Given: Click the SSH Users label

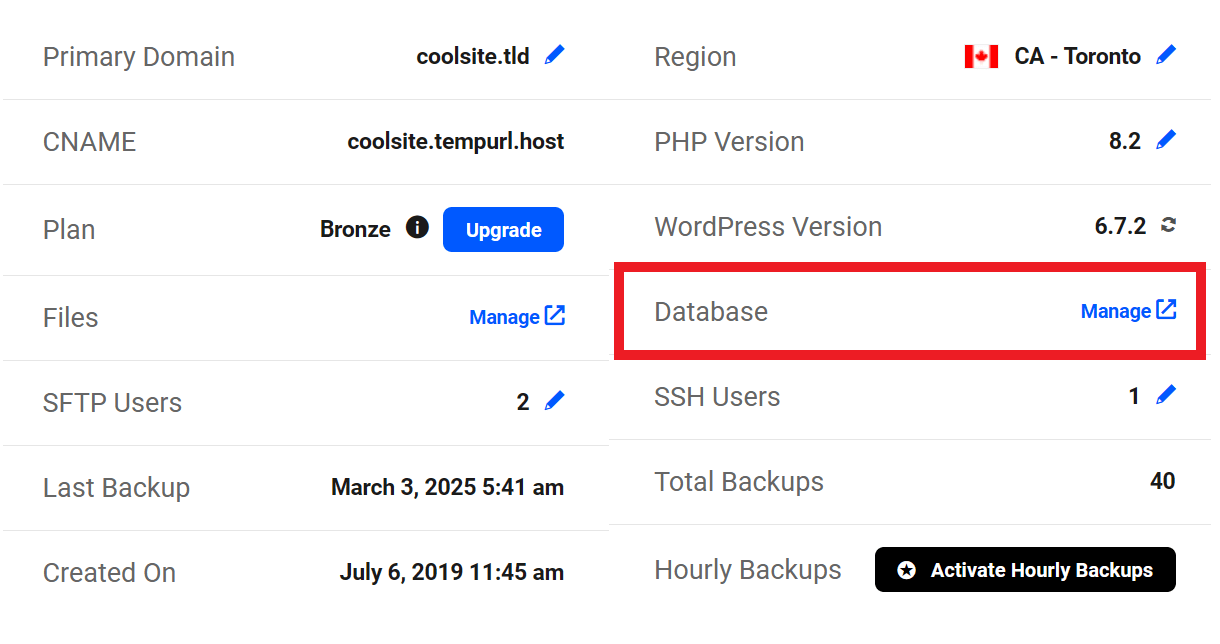Looking at the screenshot, I should coord(717,397).
